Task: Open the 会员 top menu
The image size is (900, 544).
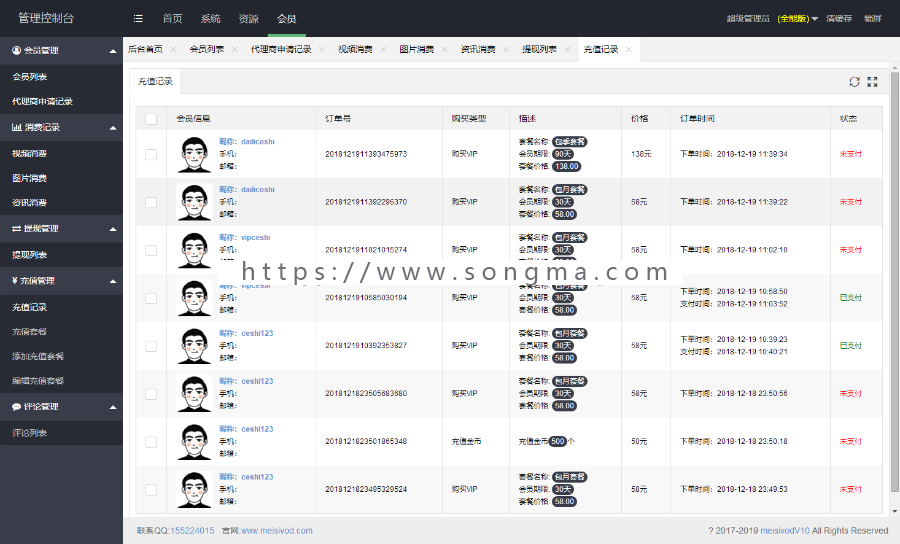Action: click(x=286, y=18)
